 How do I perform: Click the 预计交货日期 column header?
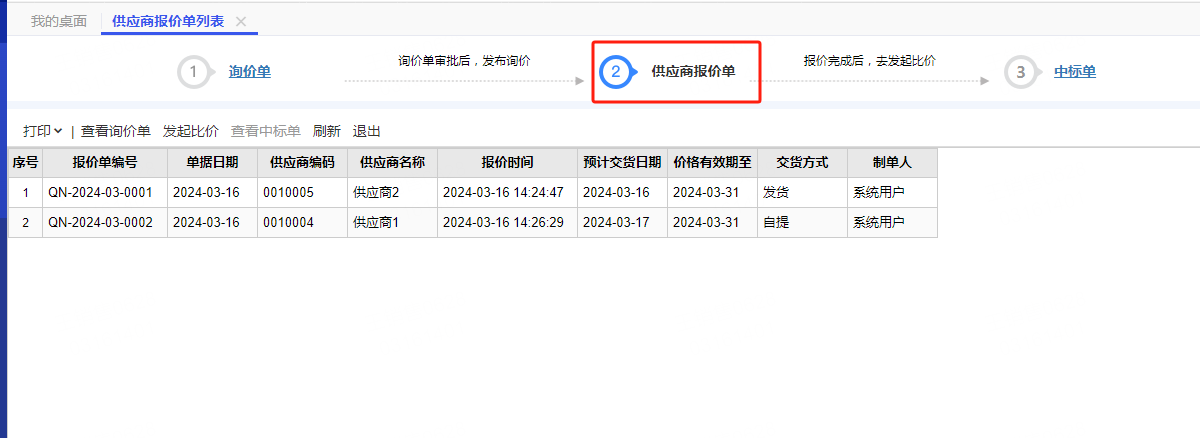[x=622, y=162]
